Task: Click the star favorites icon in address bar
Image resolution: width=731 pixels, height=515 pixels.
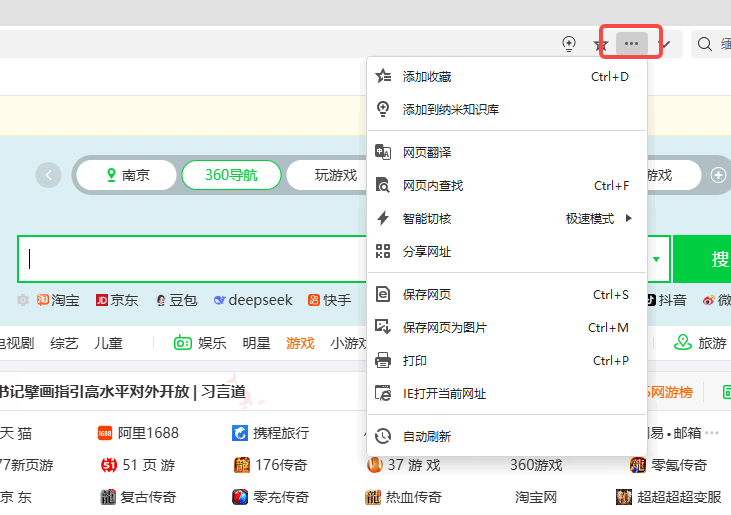Action: pos(601,45)
